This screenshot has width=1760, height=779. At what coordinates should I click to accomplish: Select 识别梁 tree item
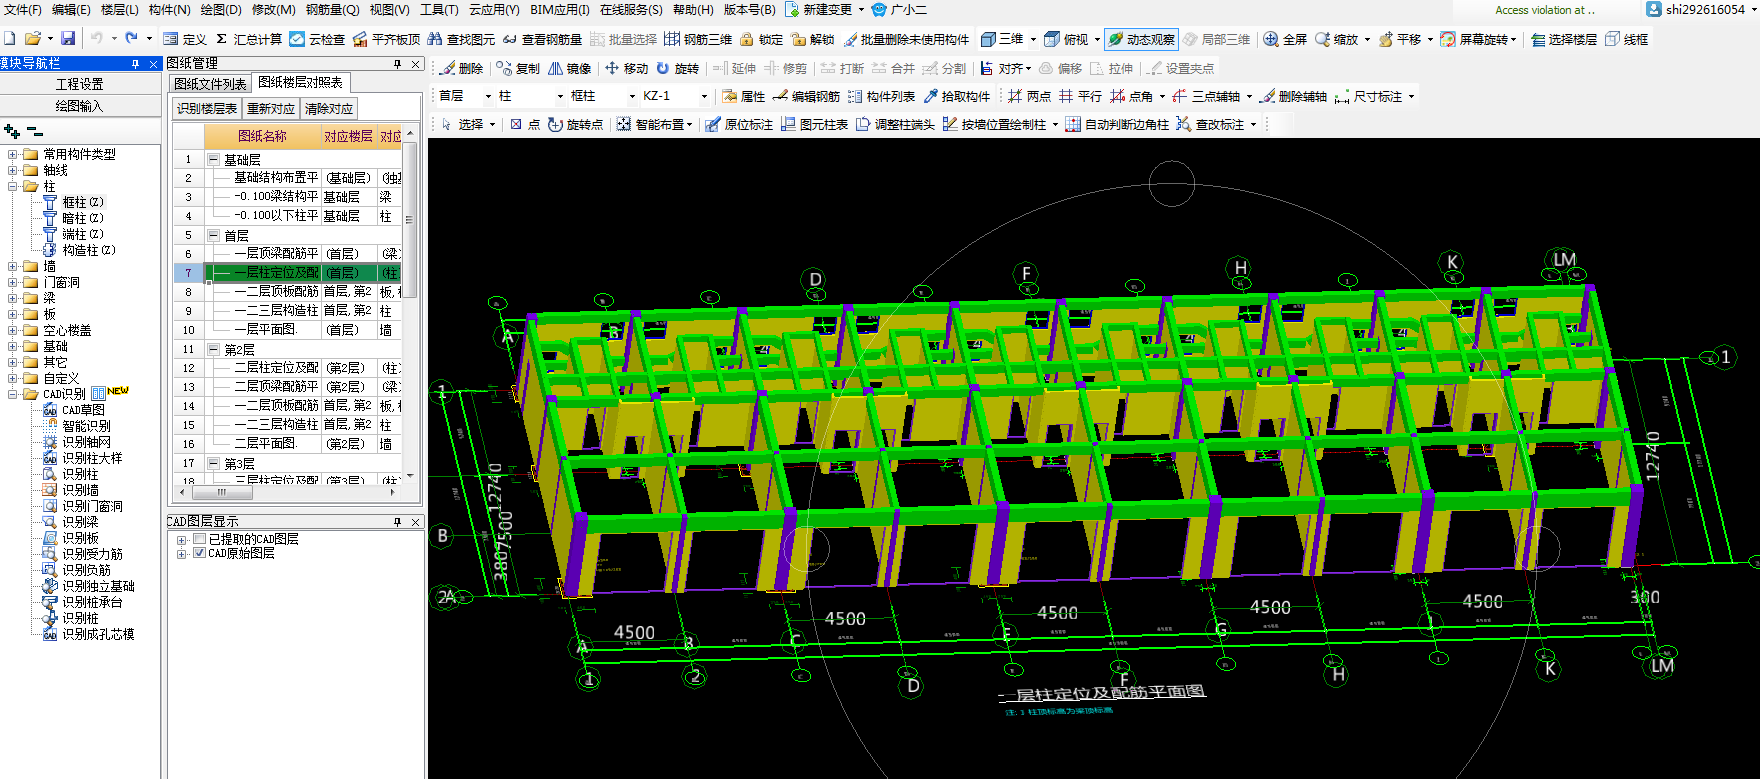pos(80,522)
